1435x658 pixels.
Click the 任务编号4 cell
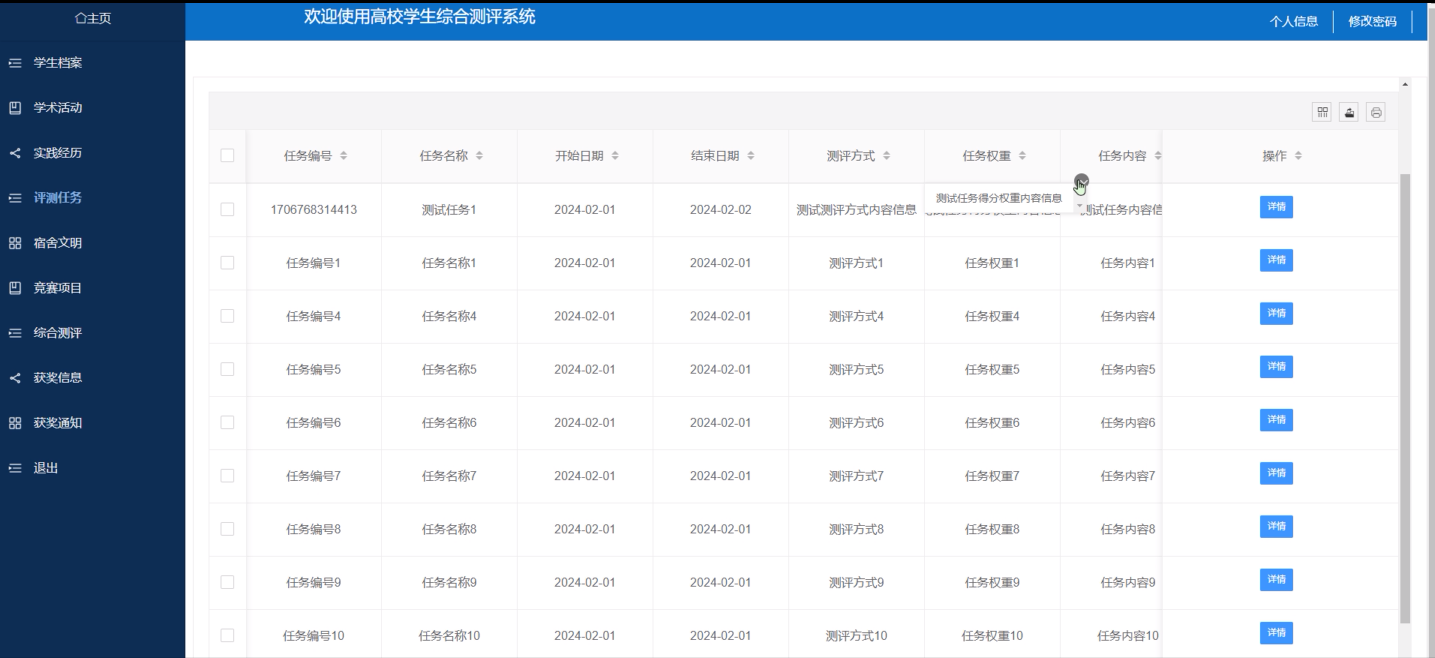point(314,317)
